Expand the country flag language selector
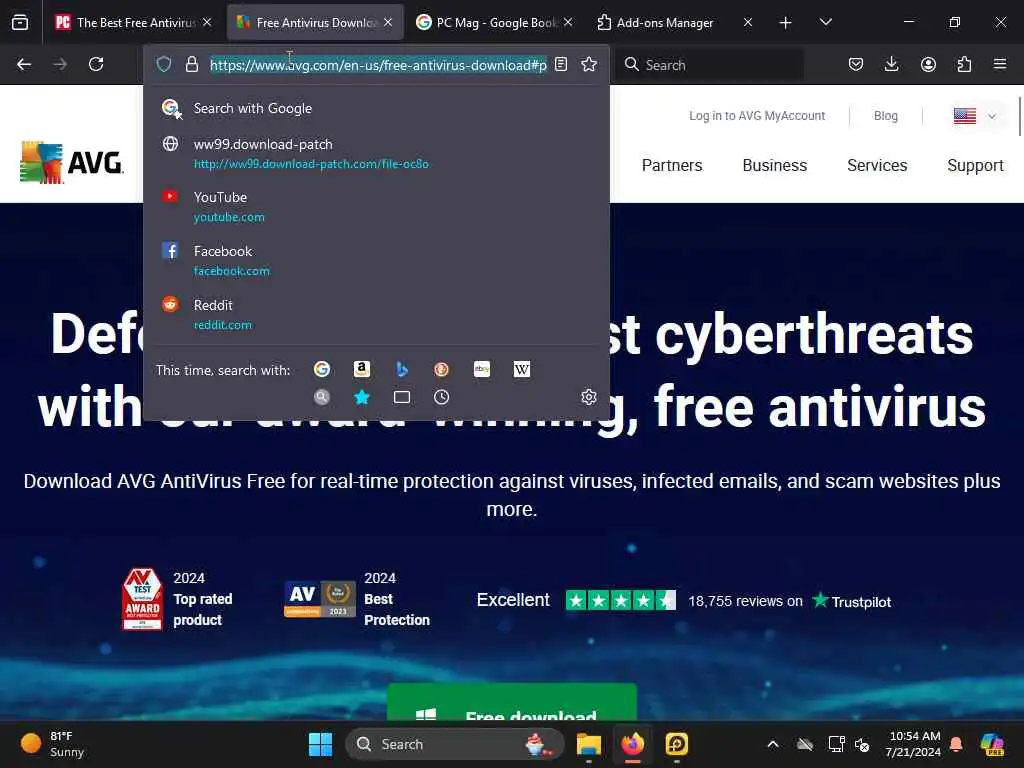 [x=974, y=116]
